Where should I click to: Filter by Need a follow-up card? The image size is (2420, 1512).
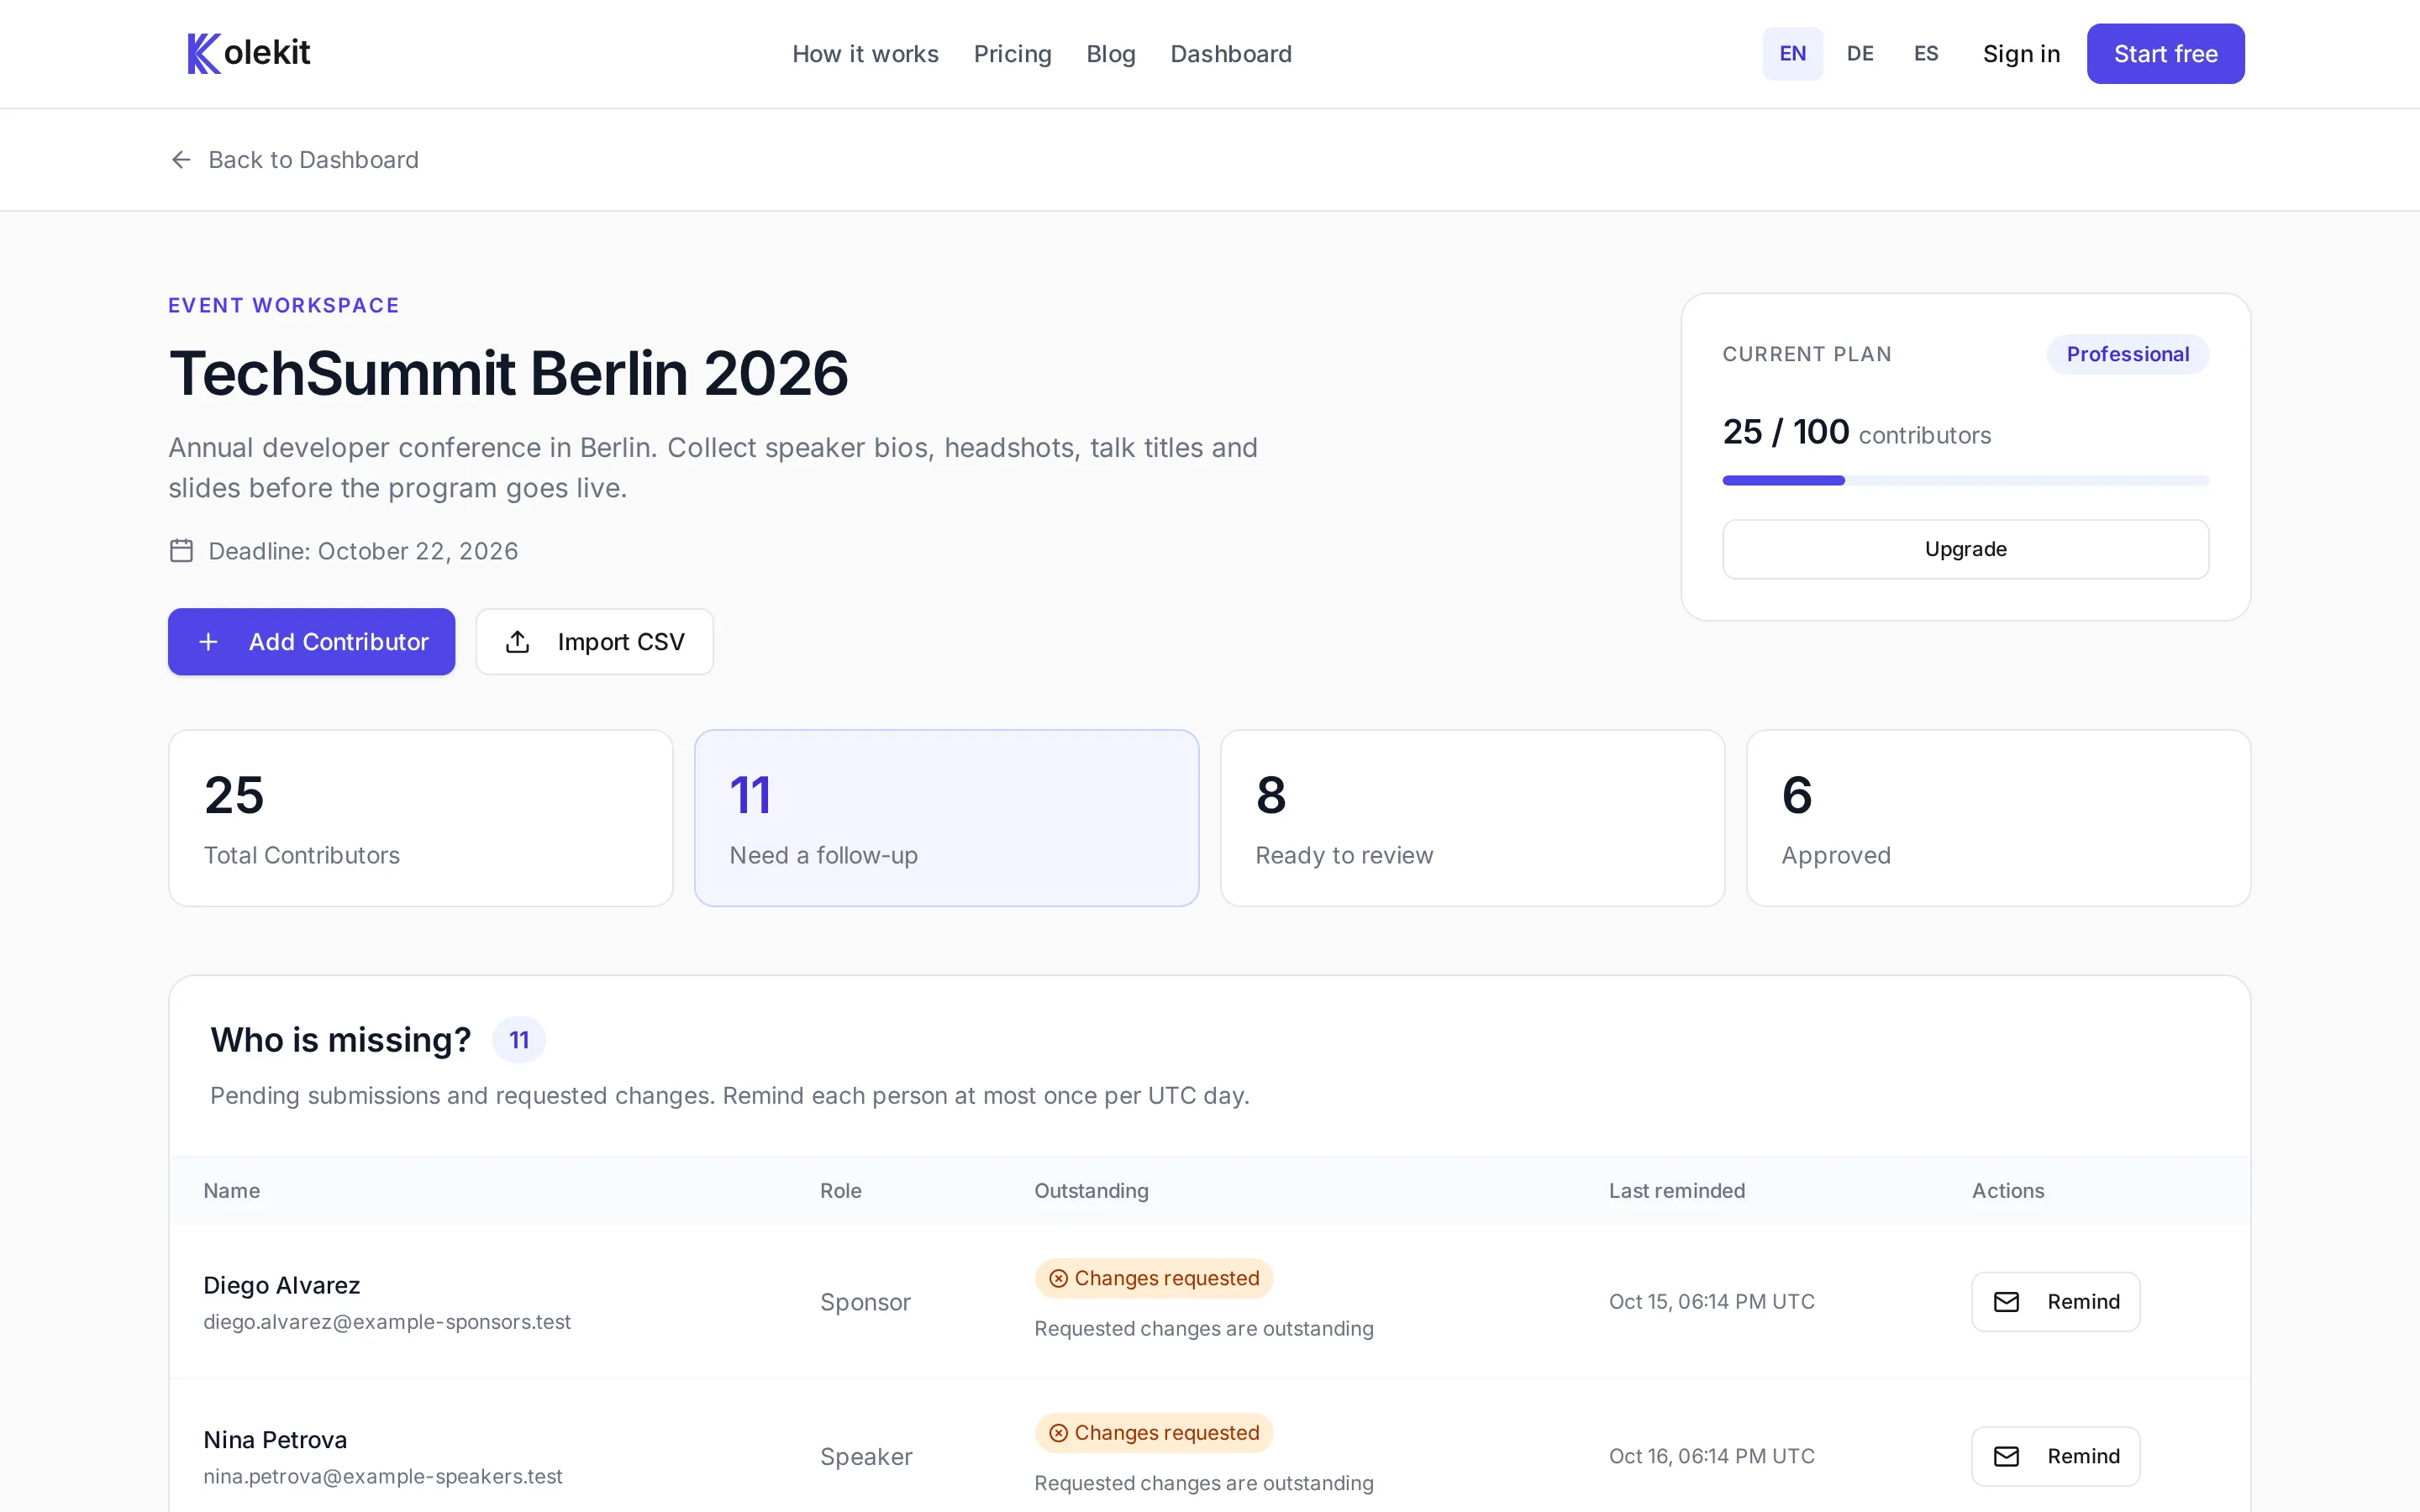946,818
